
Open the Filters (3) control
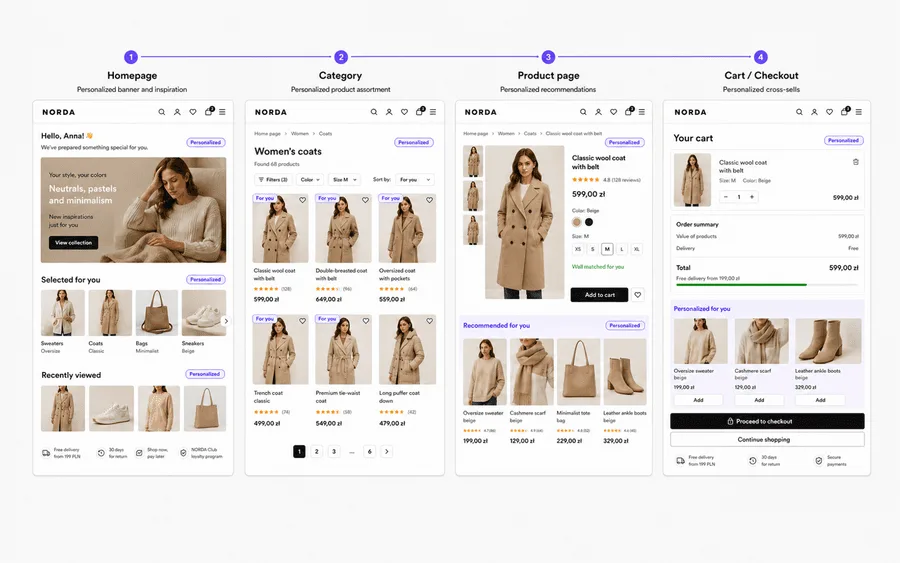(x=273, y=180)
